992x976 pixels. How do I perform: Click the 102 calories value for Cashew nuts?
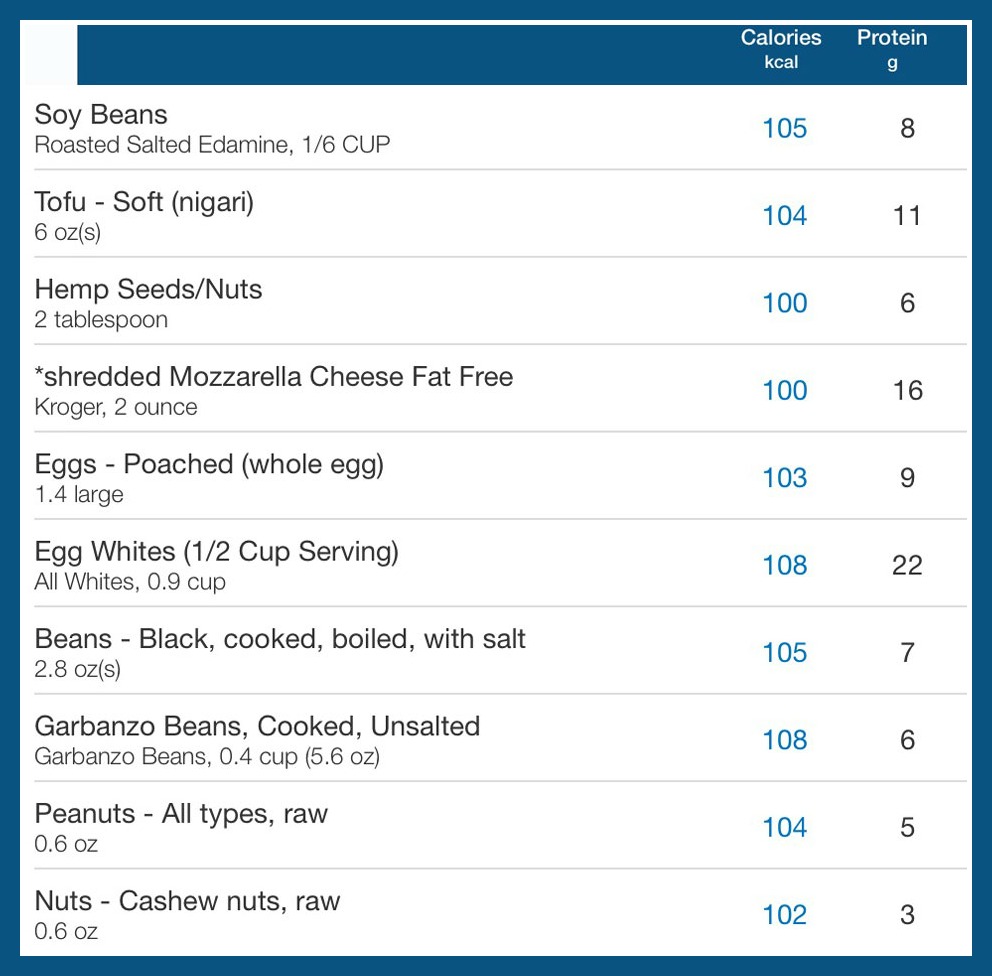(x=784, y=915)
